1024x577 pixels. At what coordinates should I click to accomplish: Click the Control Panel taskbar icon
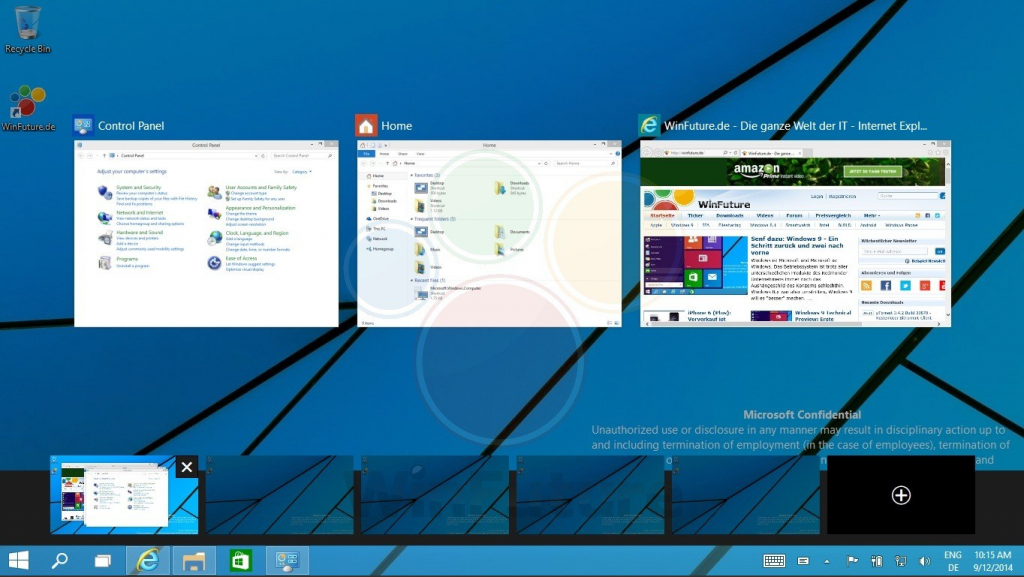(x=287, y=560)
